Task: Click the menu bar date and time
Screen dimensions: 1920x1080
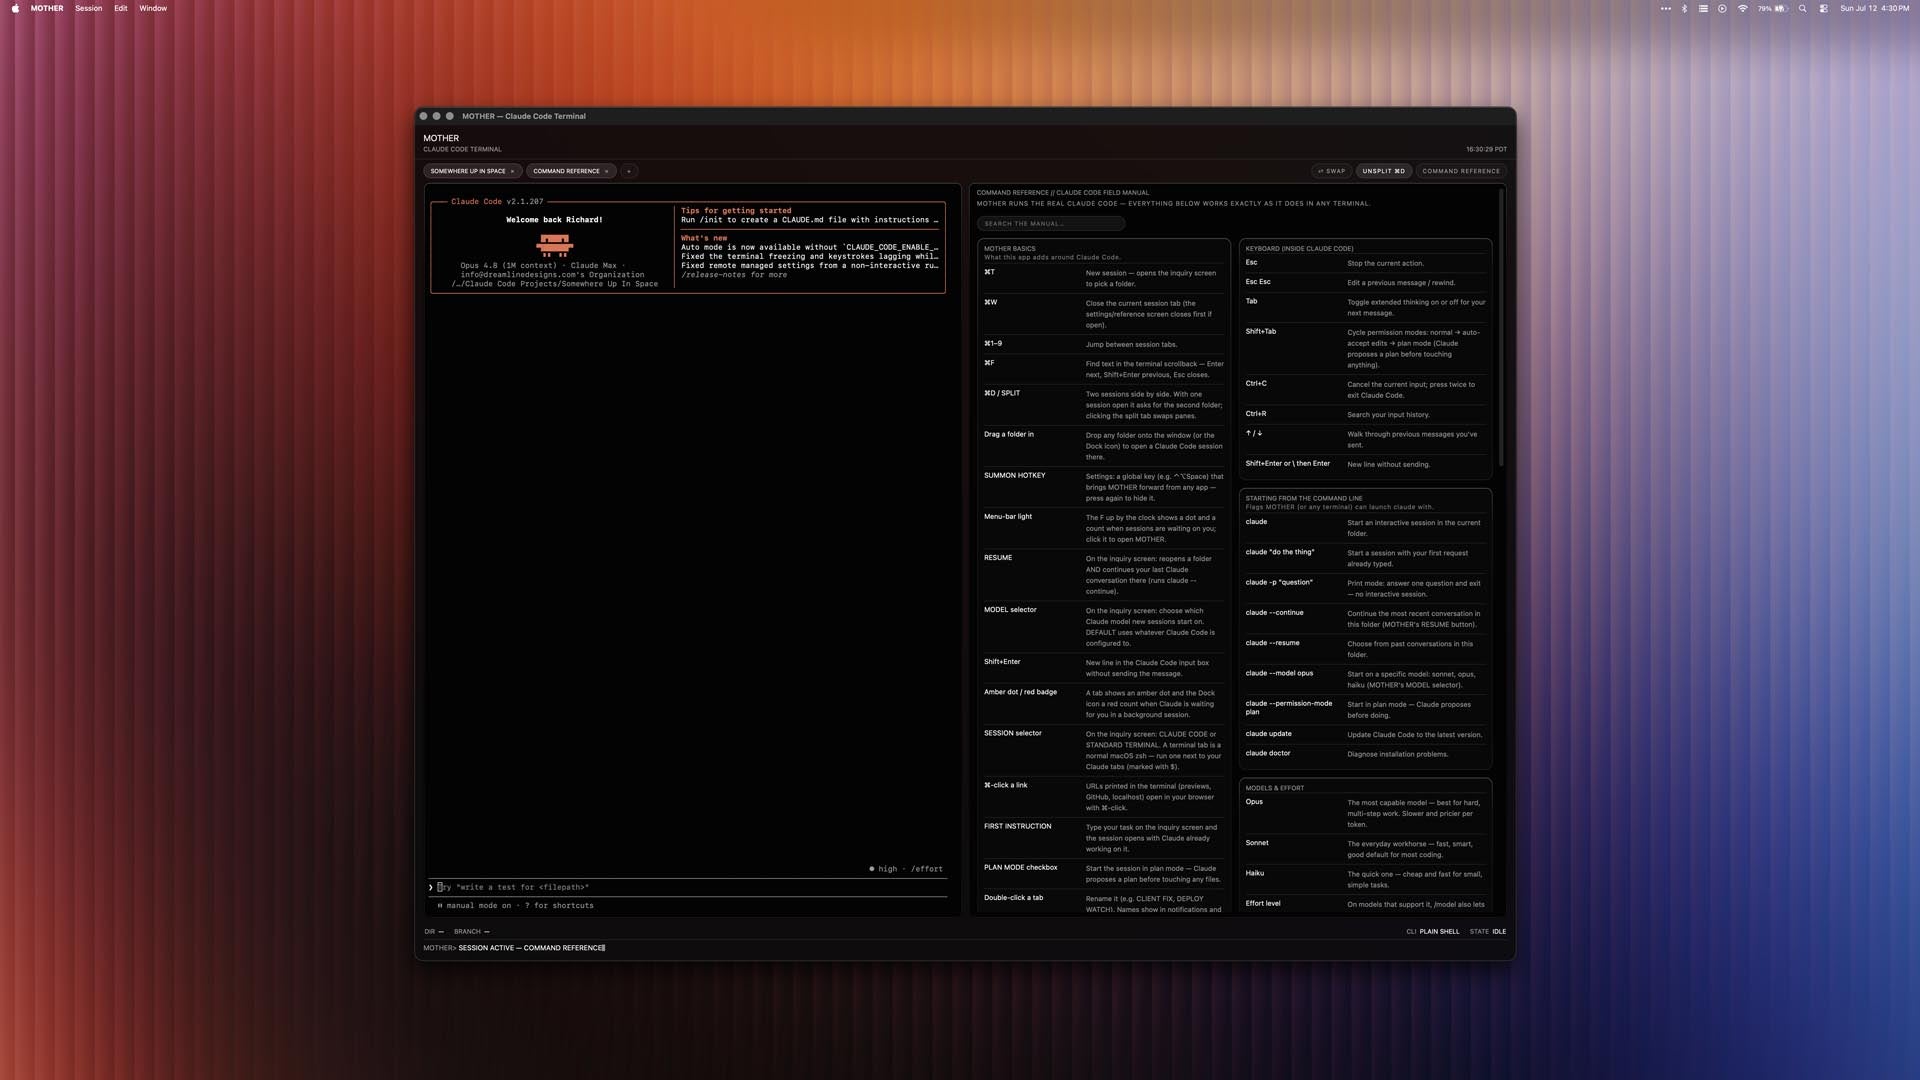Action: [x=1874, y=8]
